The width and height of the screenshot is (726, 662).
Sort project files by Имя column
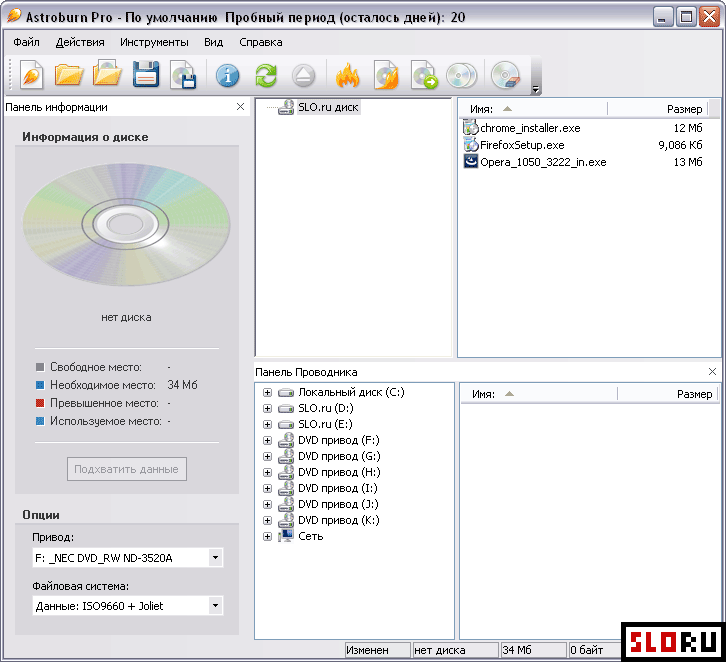532,109
